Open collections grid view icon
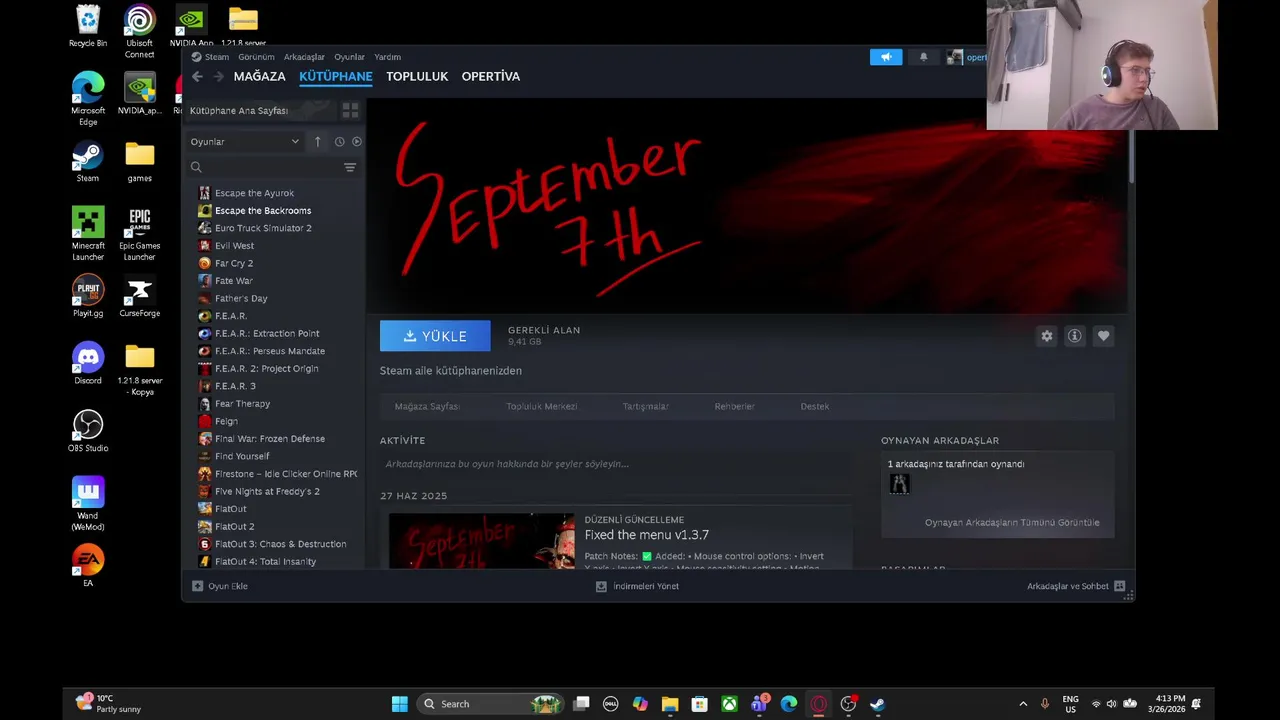 350,110
